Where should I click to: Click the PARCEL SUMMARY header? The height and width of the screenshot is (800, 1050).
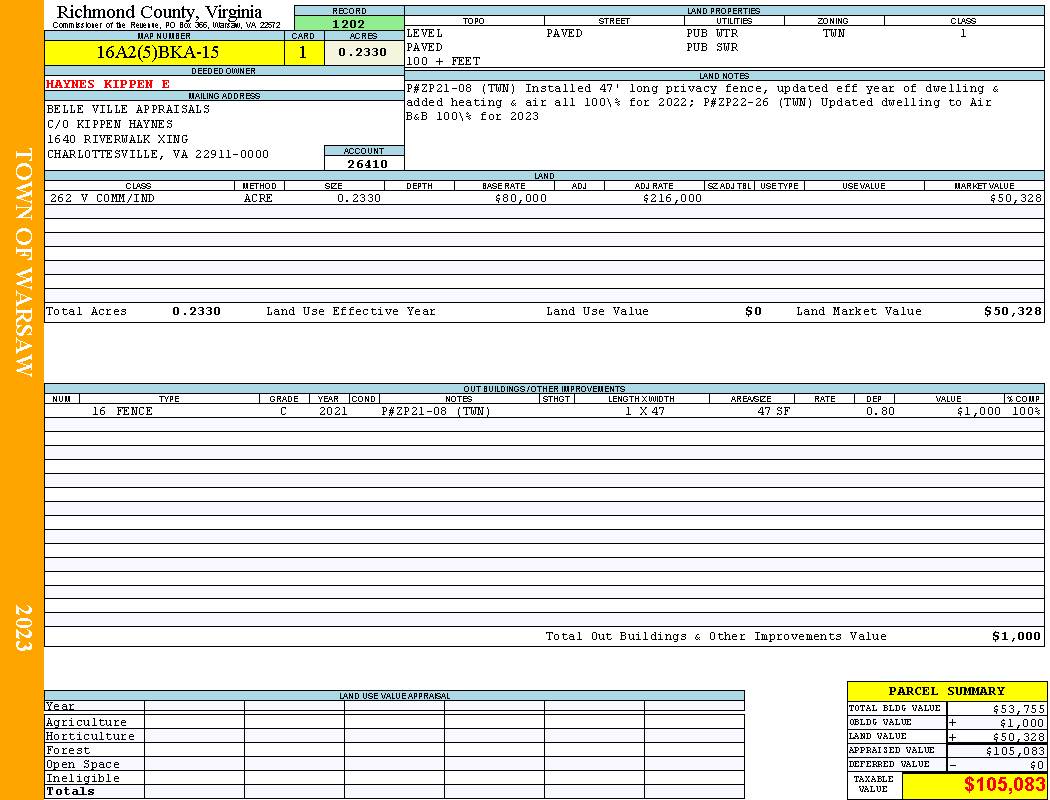tap(946, 691)
